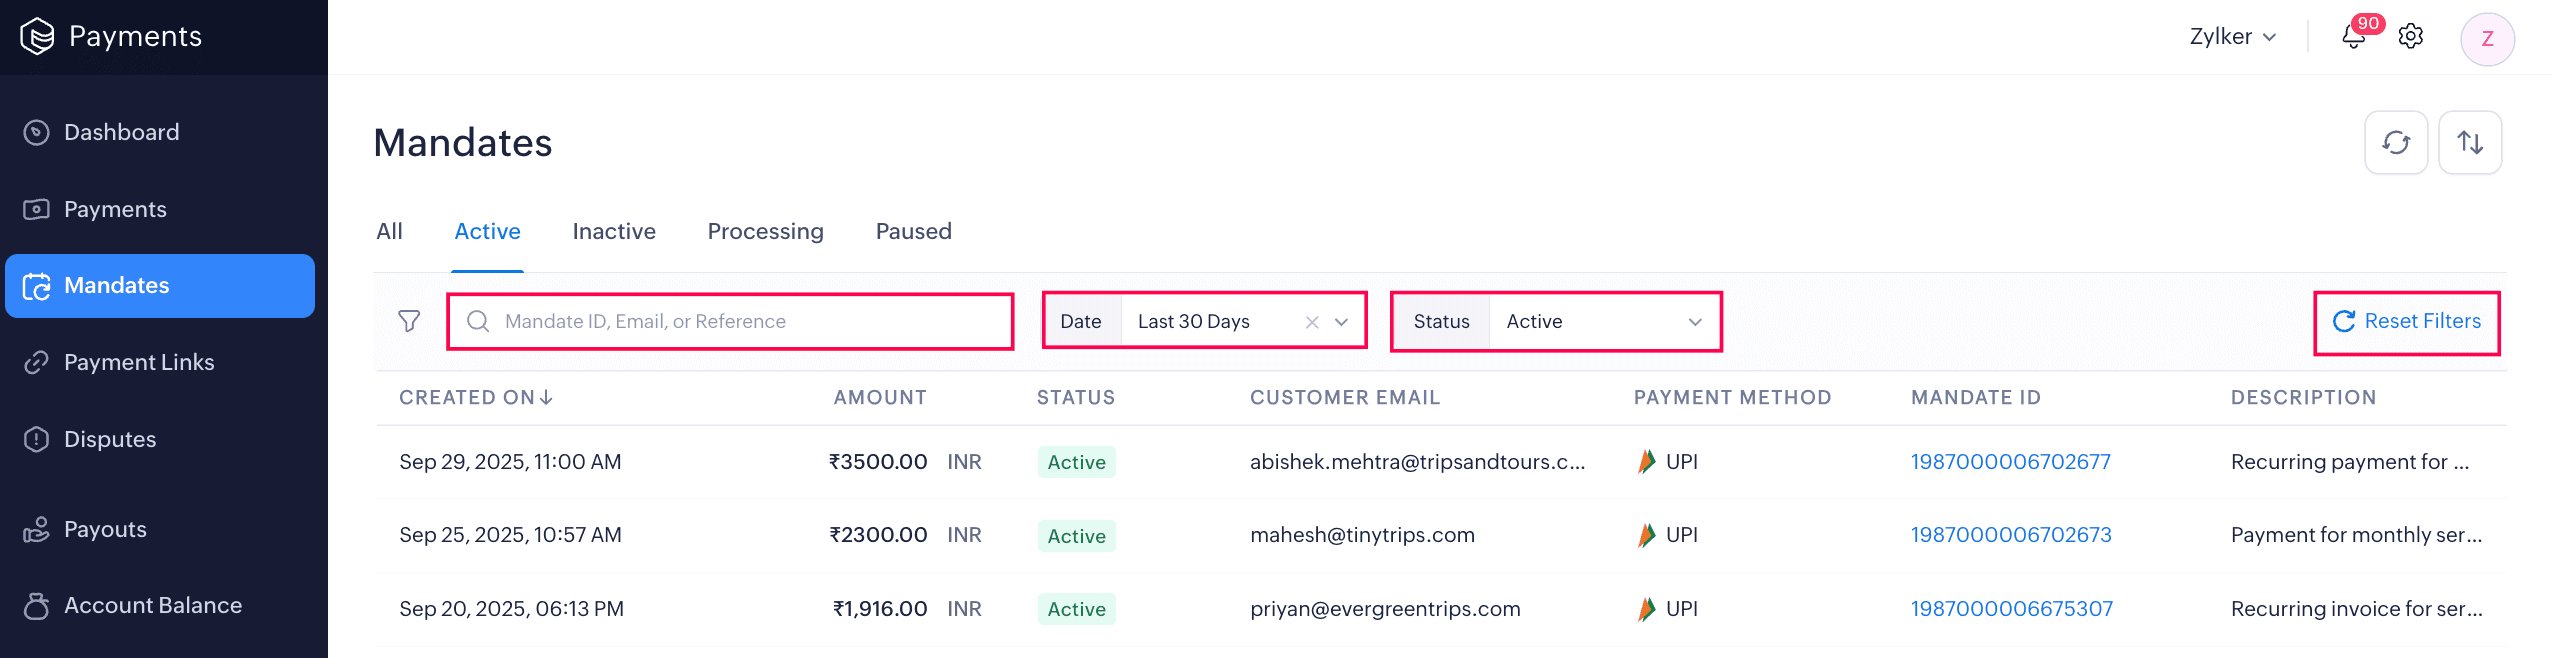Open Disputes in the sidebar
This screenshot has width=2552, height=658.
110,439
